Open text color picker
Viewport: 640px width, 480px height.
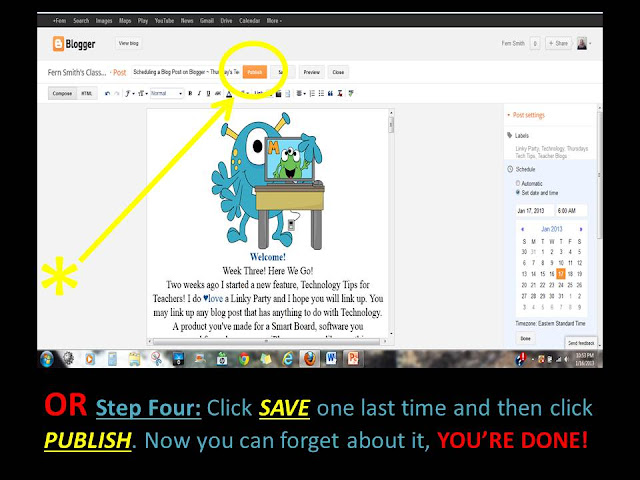coord(229,93)
